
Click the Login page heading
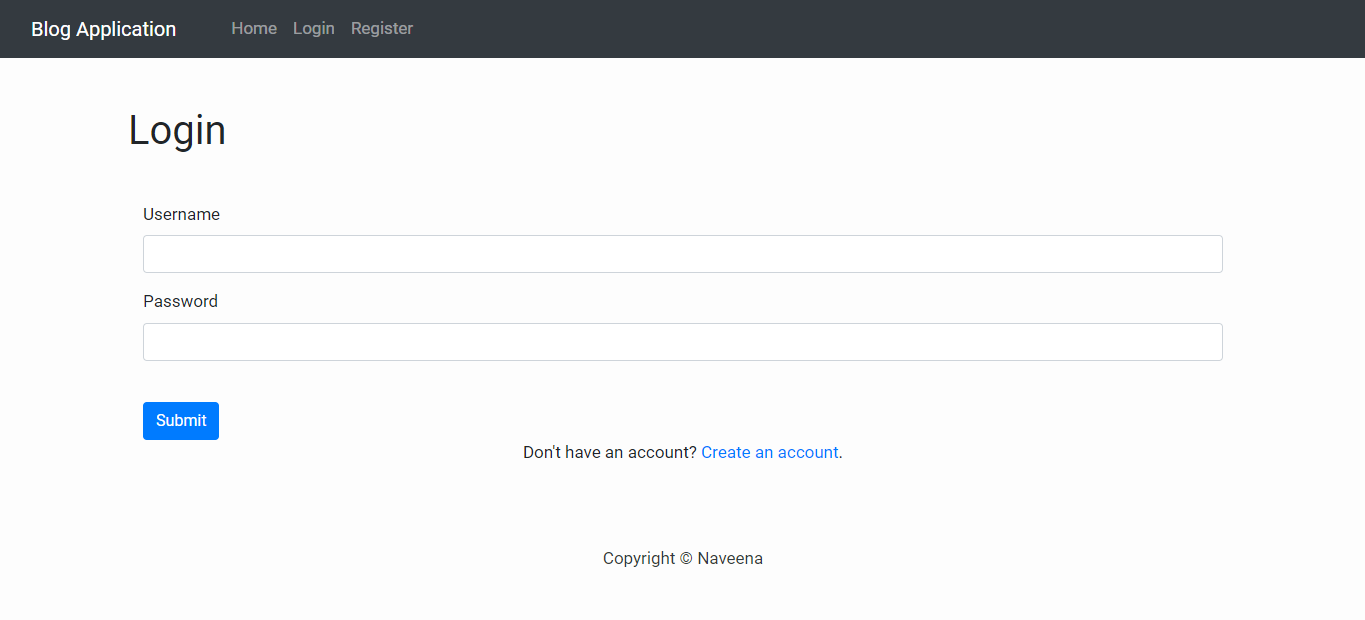(x=176, y=129)
